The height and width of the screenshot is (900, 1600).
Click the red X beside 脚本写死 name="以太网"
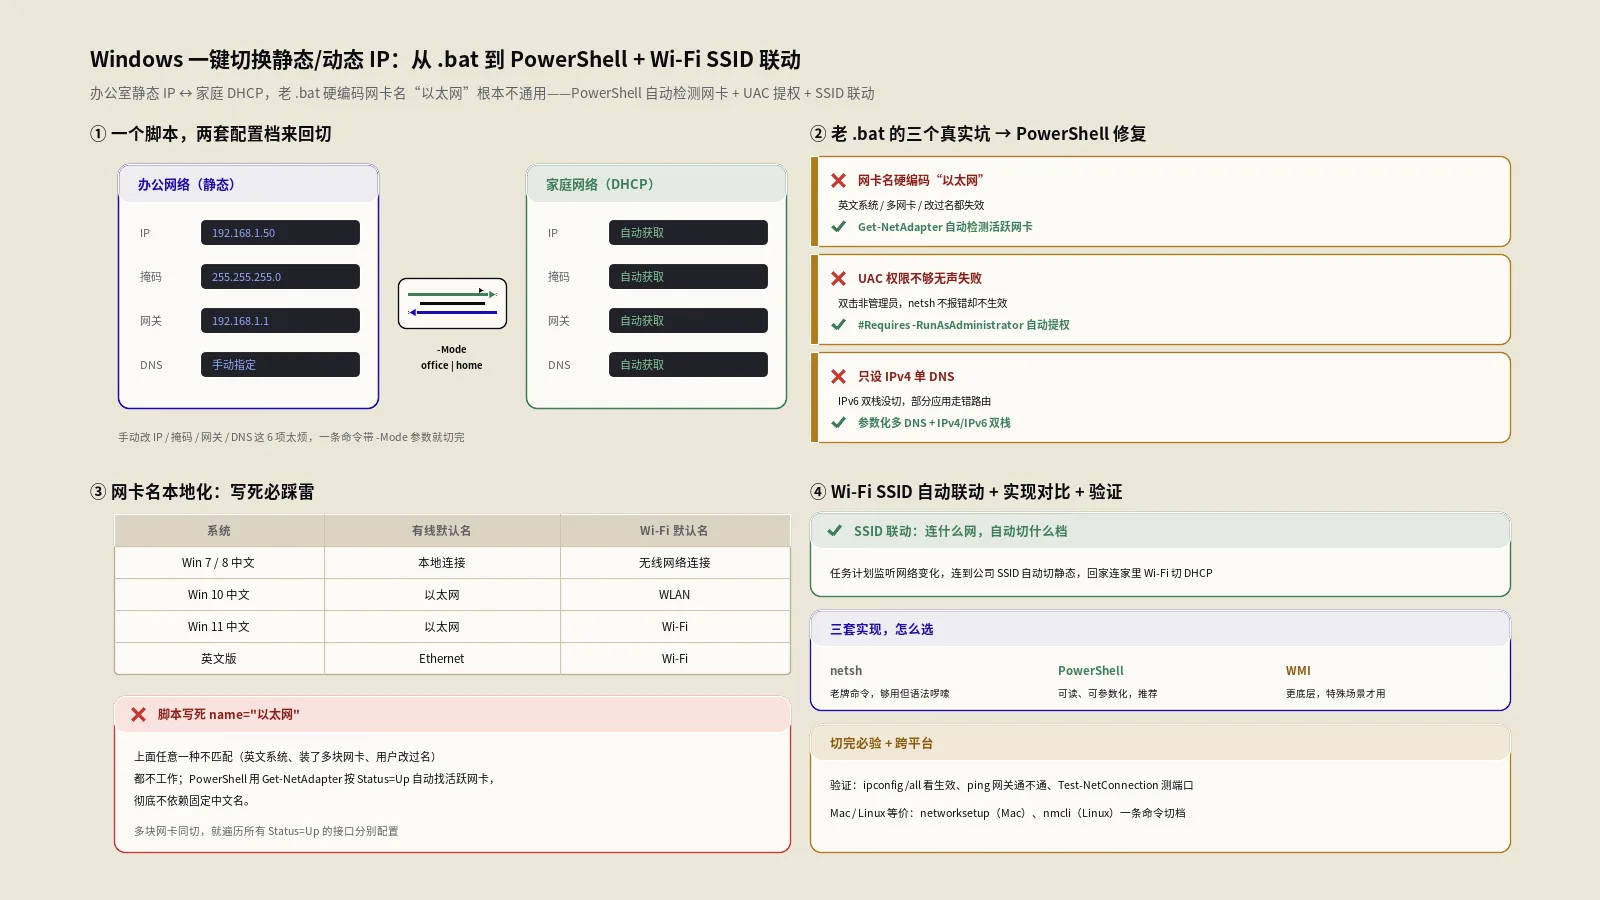coord(138,715)
